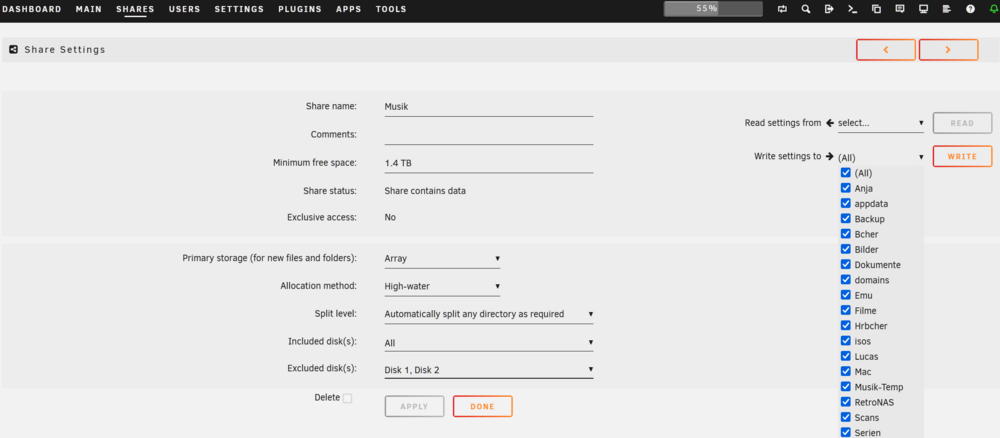Uncheck the isos share checkbox

pyautogui.click(x=846, y=341)
